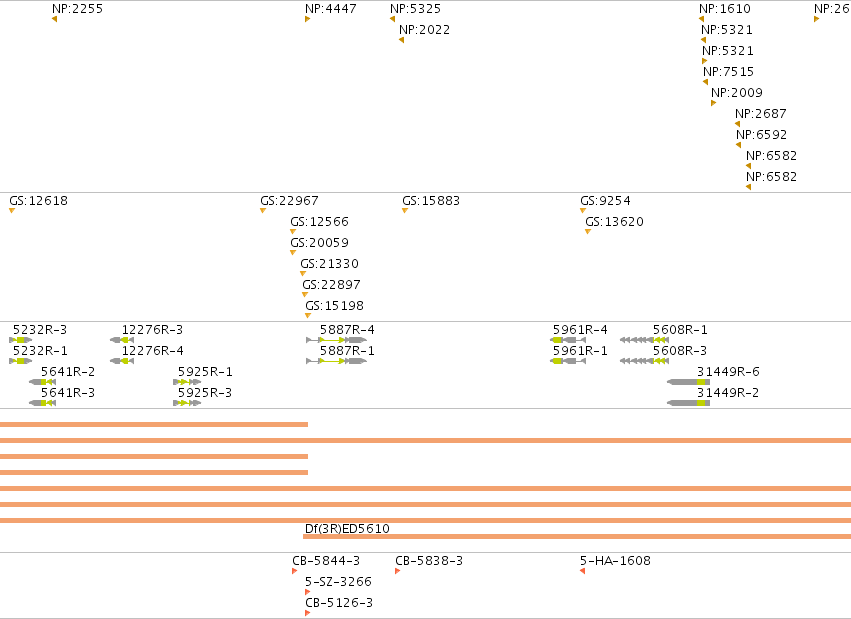The height and width of the screenshot is (619, 851).
Task: Click the marker below NP:2009
Action: (714, 103)
